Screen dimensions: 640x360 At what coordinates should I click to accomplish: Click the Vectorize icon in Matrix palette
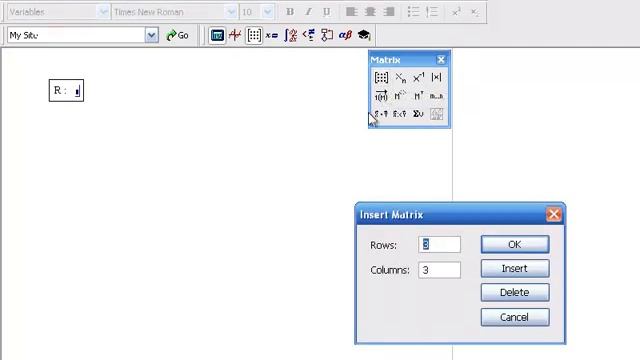pyautogui.click(x=381, y=96)
